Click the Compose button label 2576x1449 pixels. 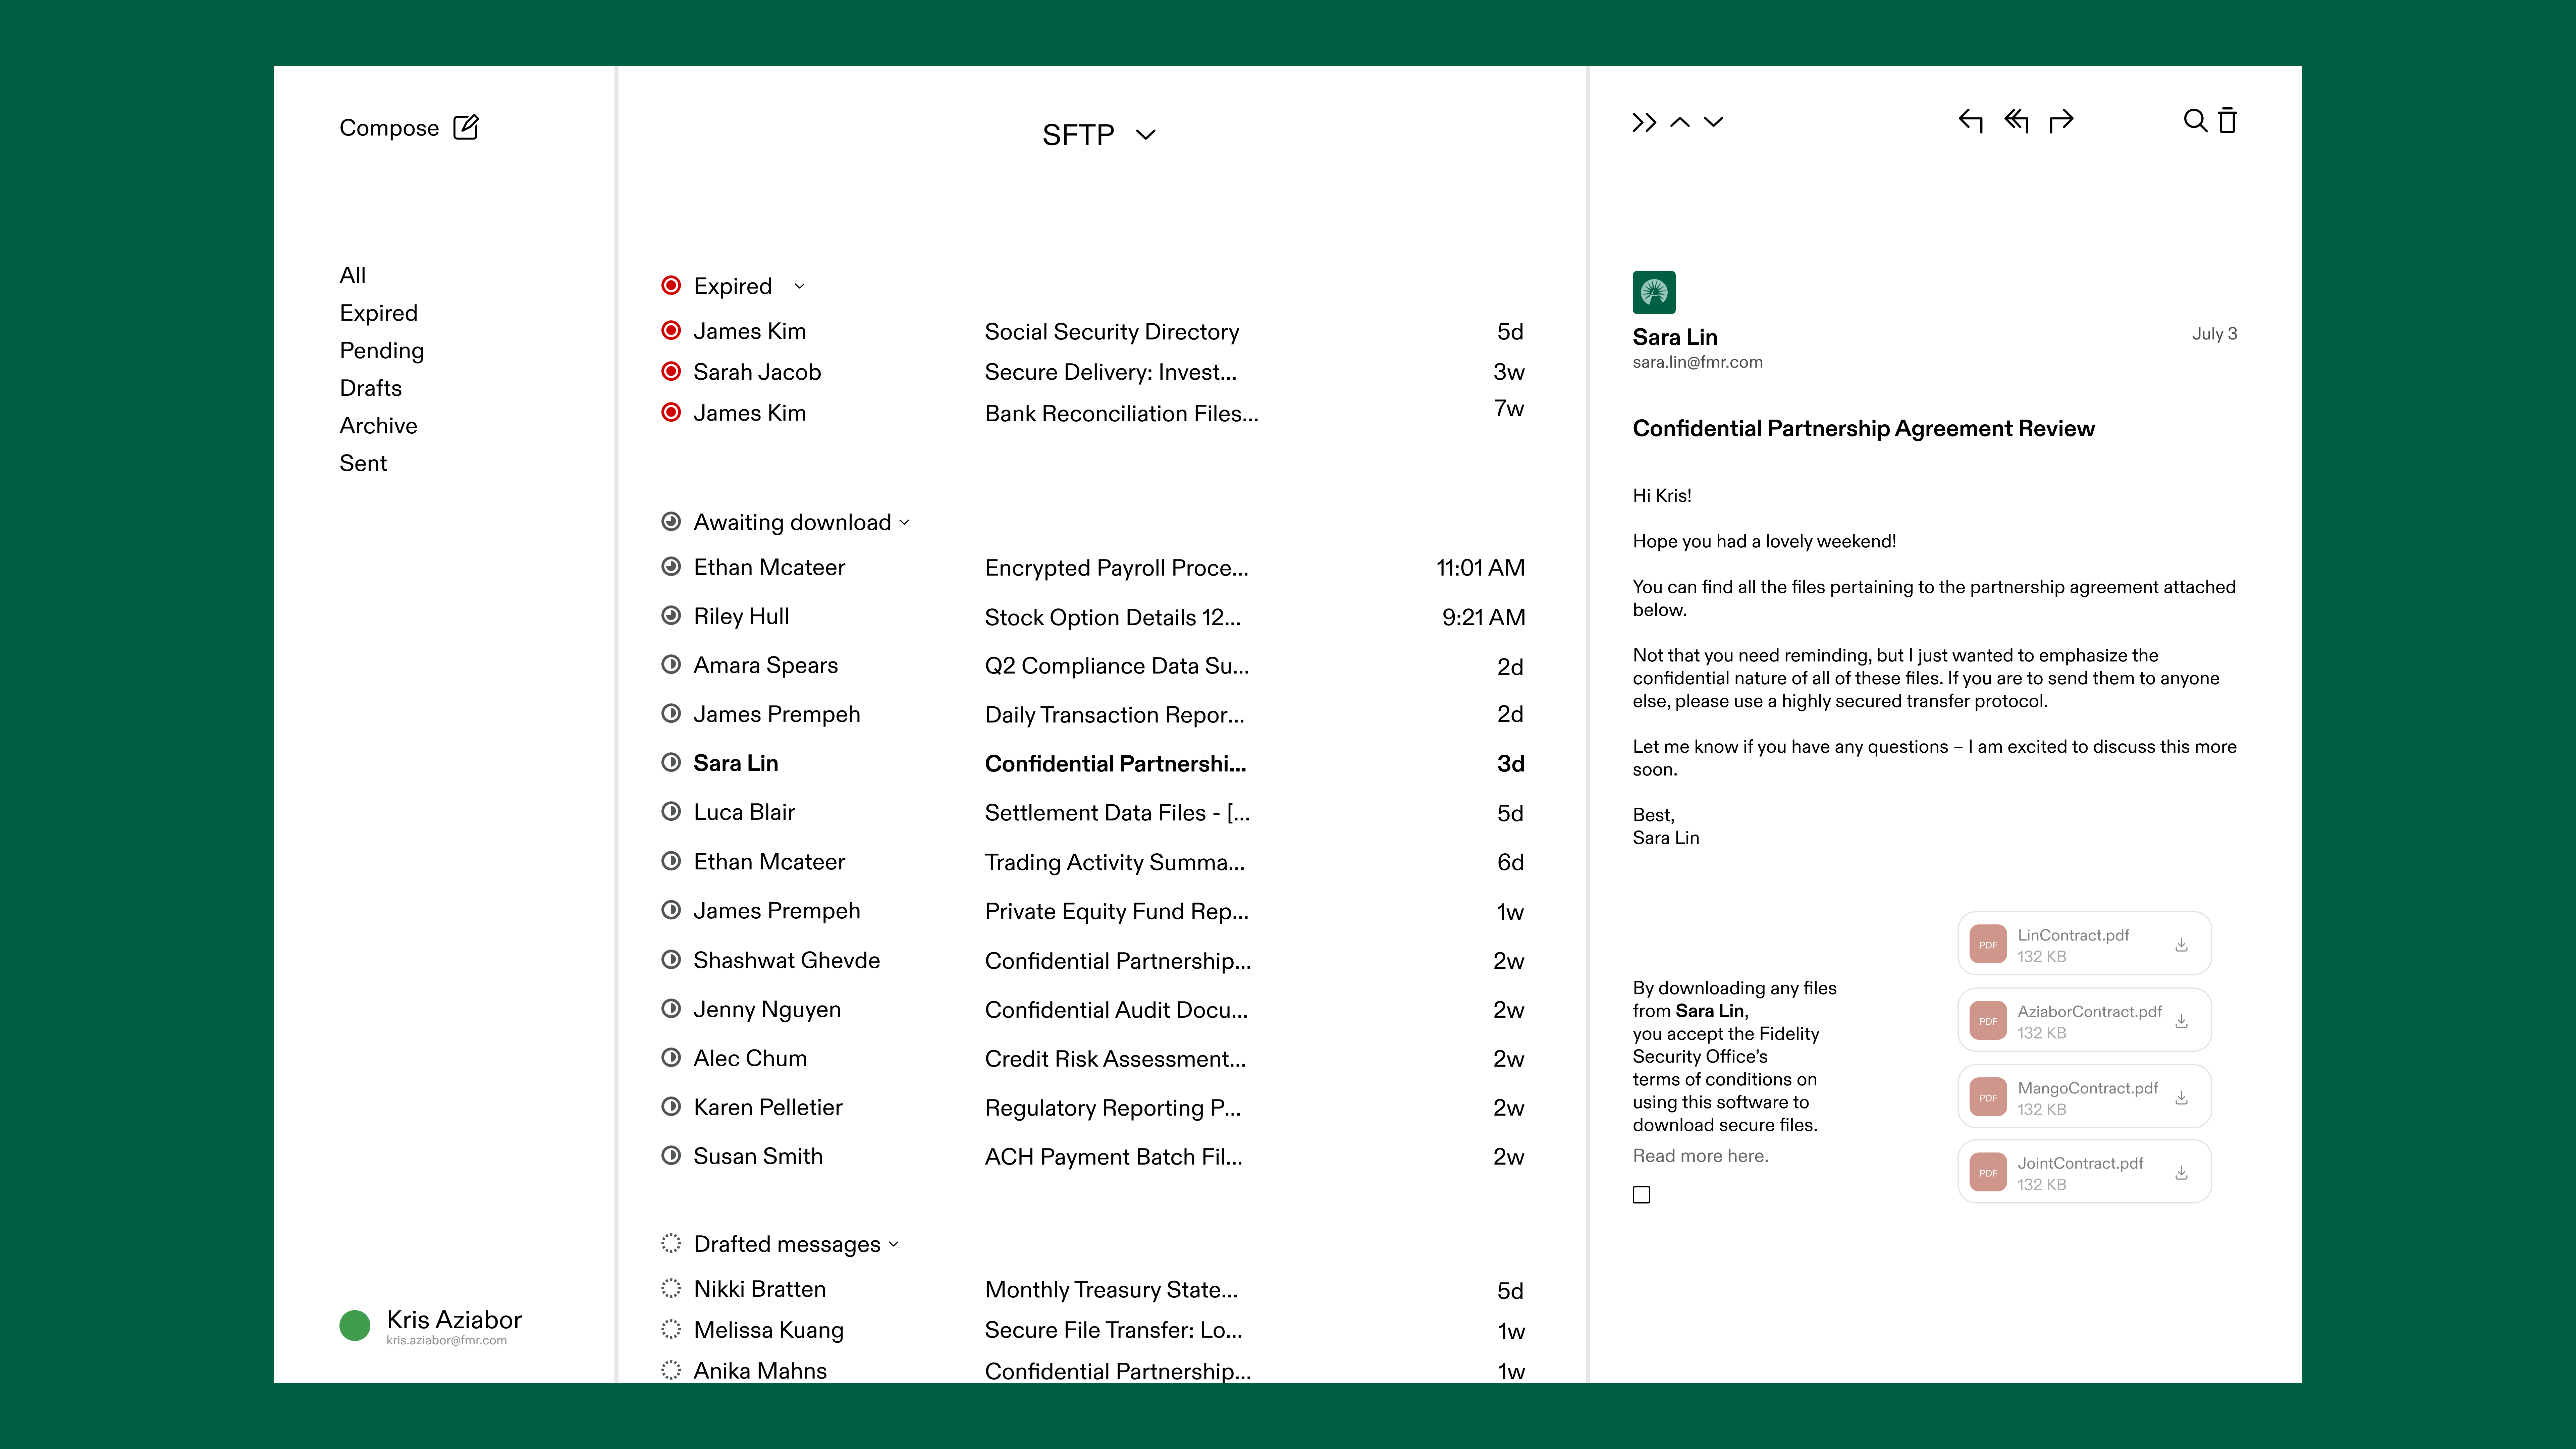pyautogui.click(x=389, y=128)
